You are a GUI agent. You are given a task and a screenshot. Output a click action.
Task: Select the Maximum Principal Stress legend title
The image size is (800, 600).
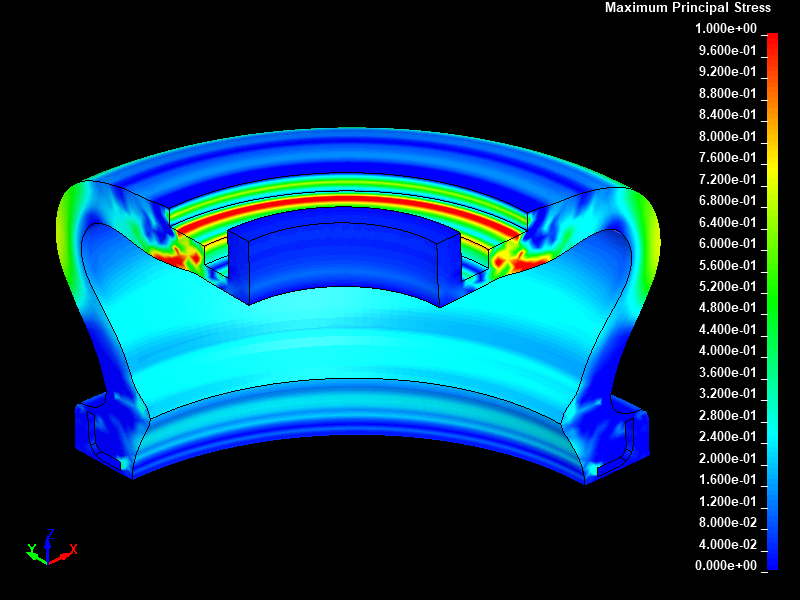pyautogui.click(x=688, y=8)
